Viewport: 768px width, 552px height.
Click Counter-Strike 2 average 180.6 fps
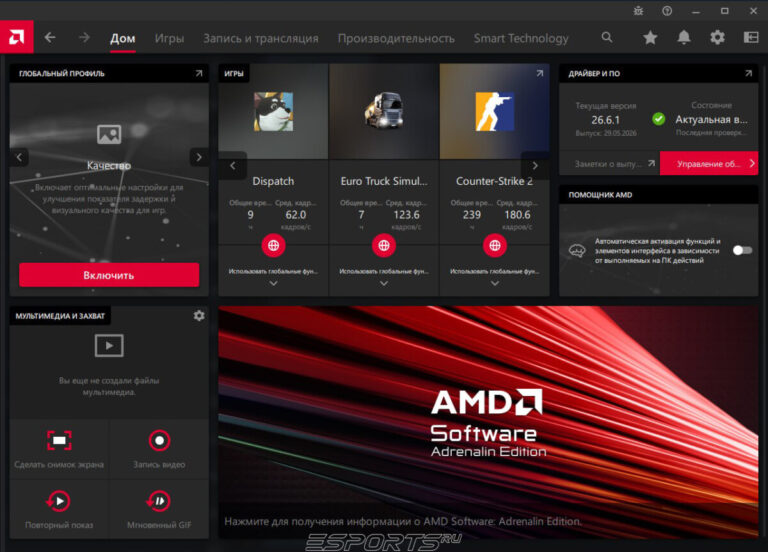(517, 215)
